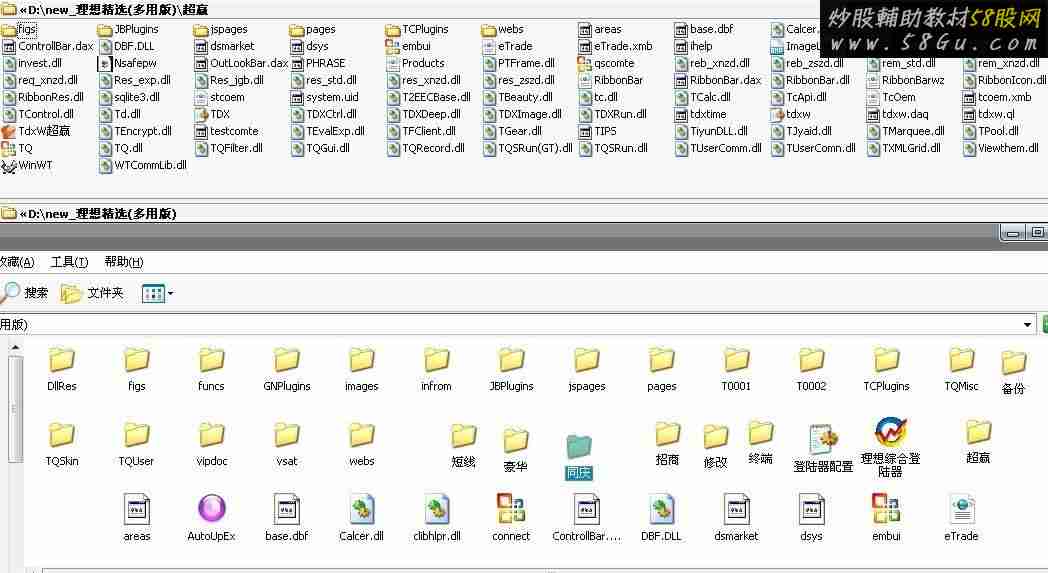The height and width of the screenshot is (573, 1048).
Task: Select TdxW超赢 in the top list
Action: (36, 131)
